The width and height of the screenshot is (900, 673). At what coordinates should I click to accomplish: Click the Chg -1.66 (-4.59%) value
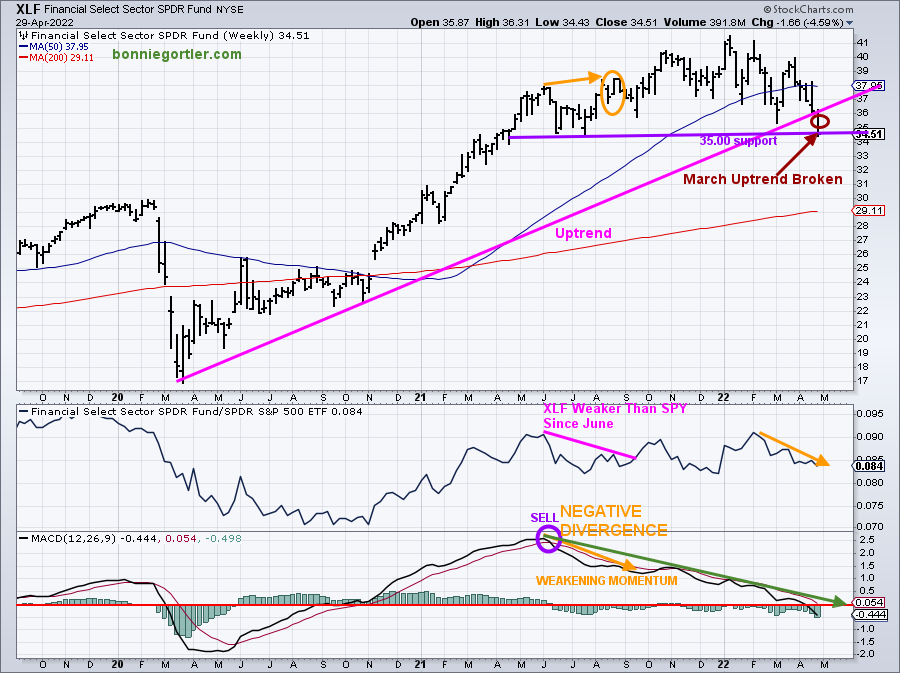(797, 22)
